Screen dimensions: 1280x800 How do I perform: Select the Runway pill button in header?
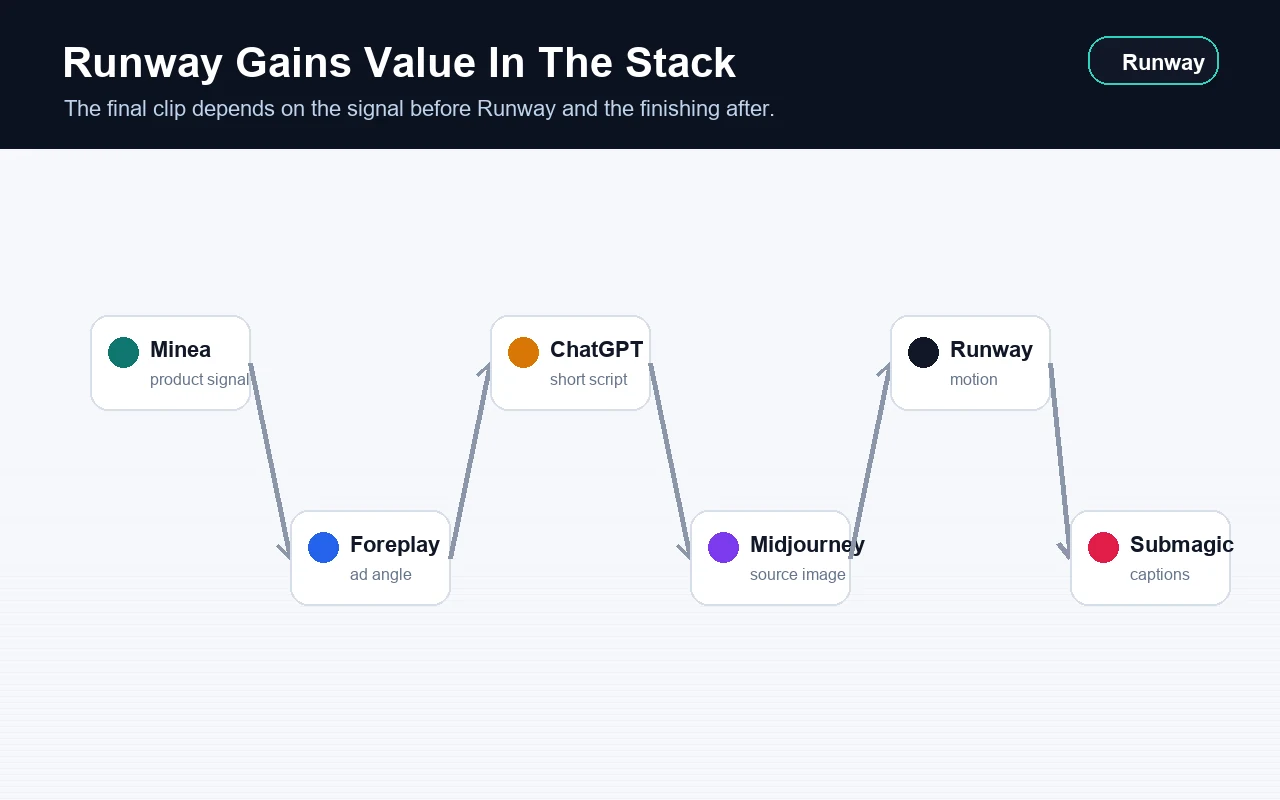[1153, 61]
